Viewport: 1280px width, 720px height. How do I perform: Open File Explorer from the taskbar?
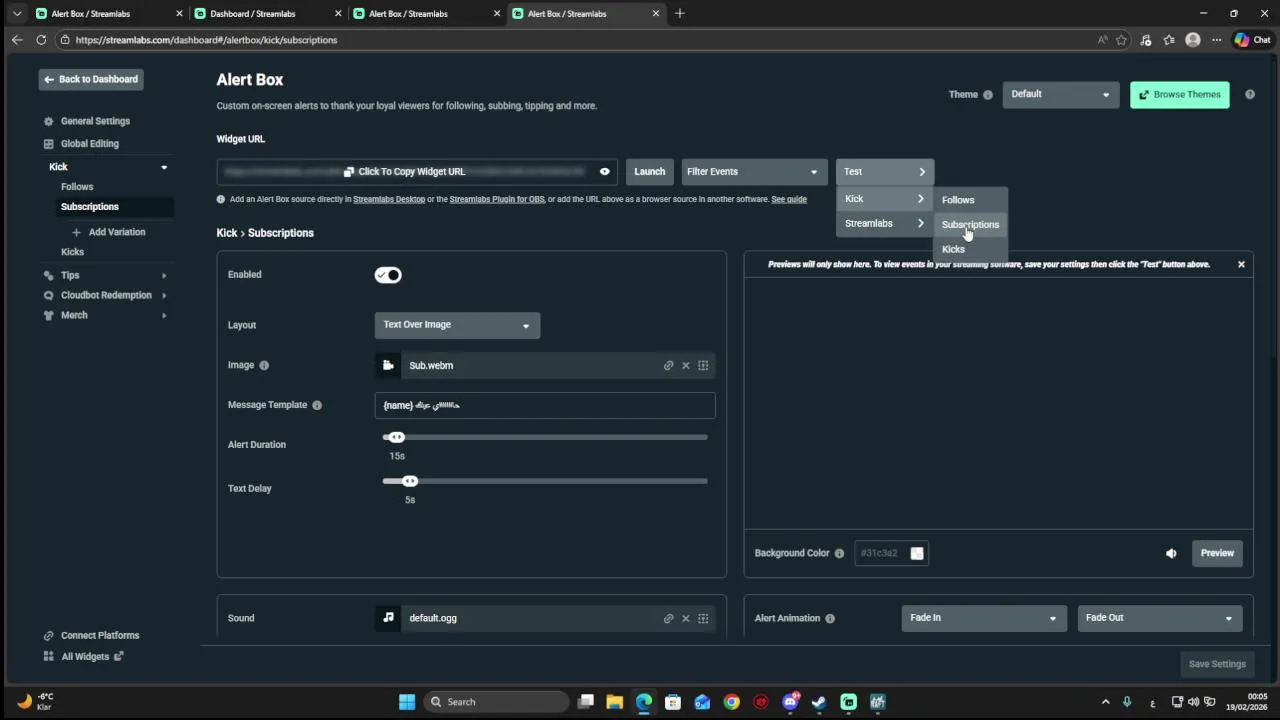(614, 702)
